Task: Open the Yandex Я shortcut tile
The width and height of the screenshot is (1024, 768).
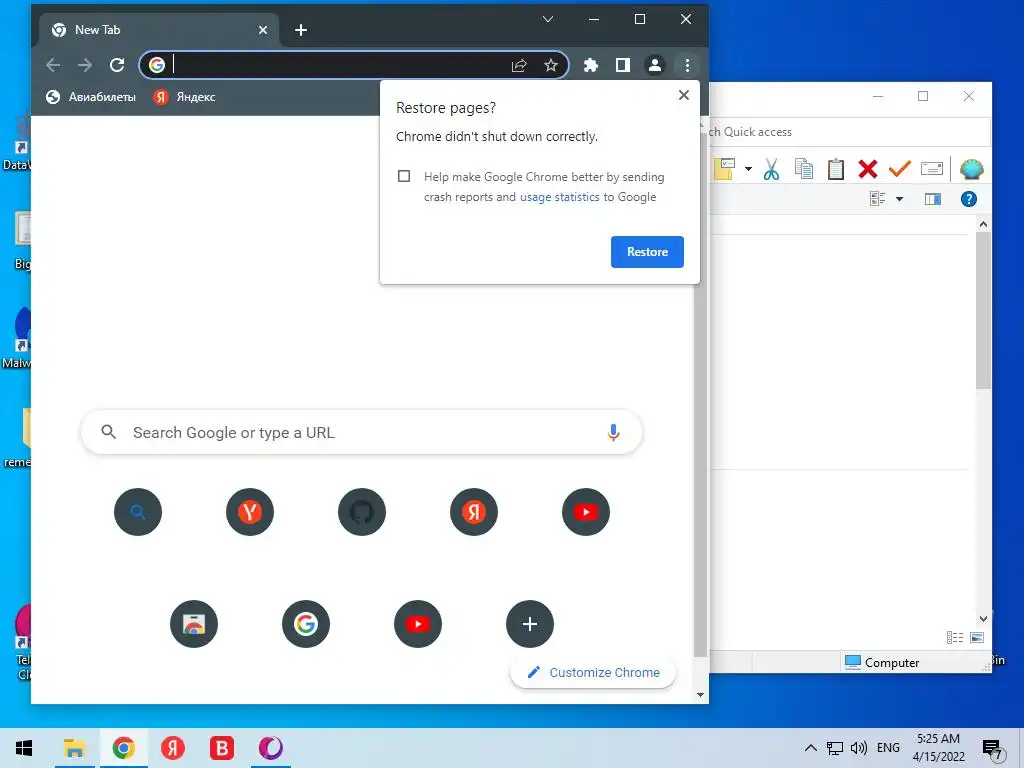Action: [x=473, y=512]
